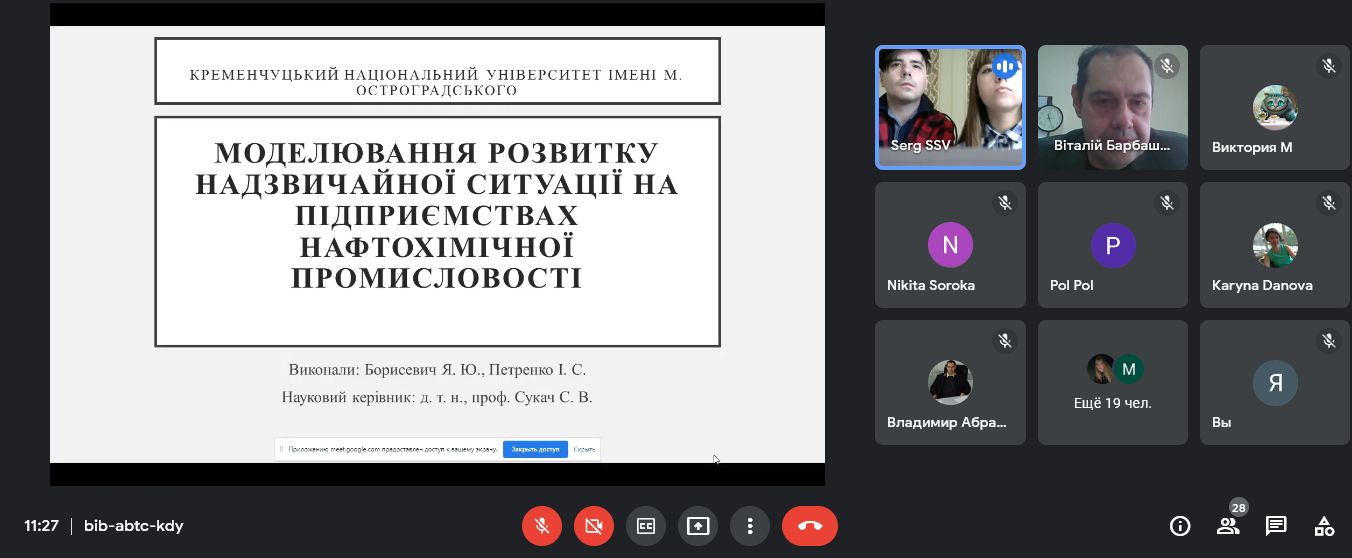Click the Karyna Danova name label

1262,285
